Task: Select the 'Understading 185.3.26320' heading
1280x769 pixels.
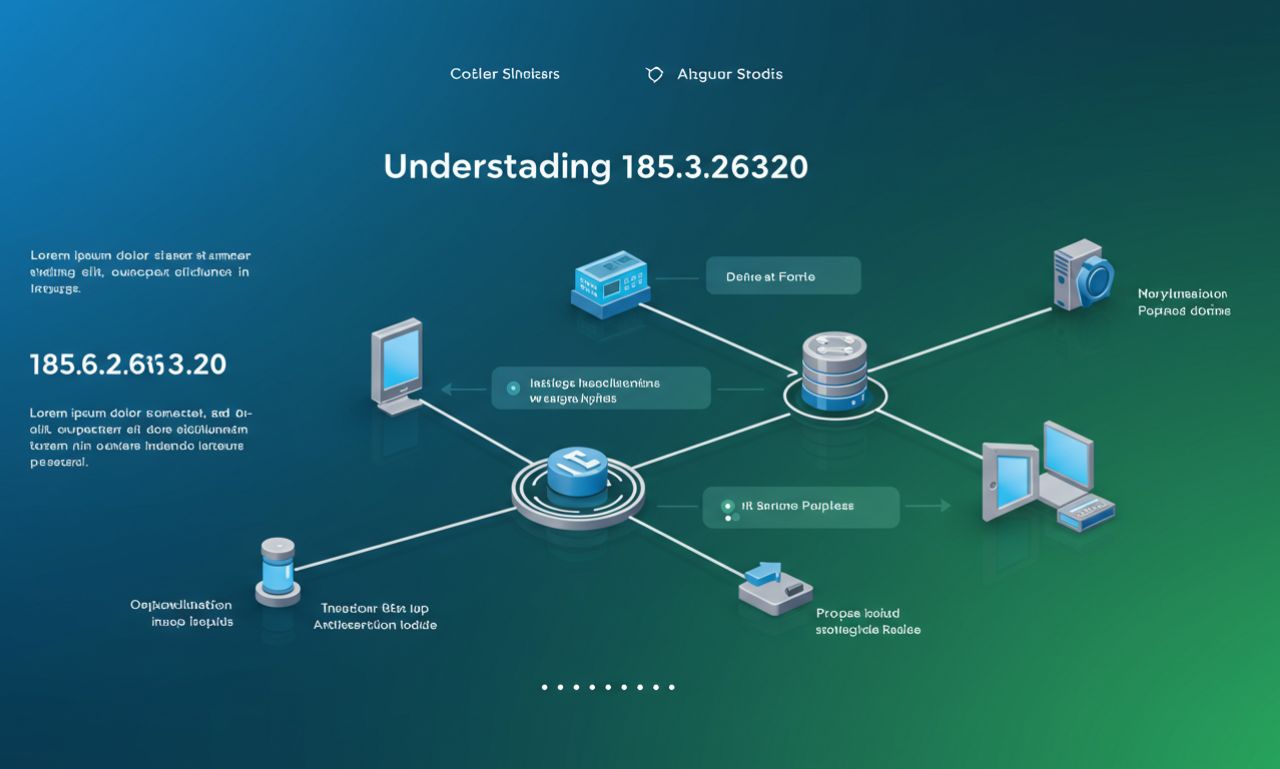Action: [596, 166]
